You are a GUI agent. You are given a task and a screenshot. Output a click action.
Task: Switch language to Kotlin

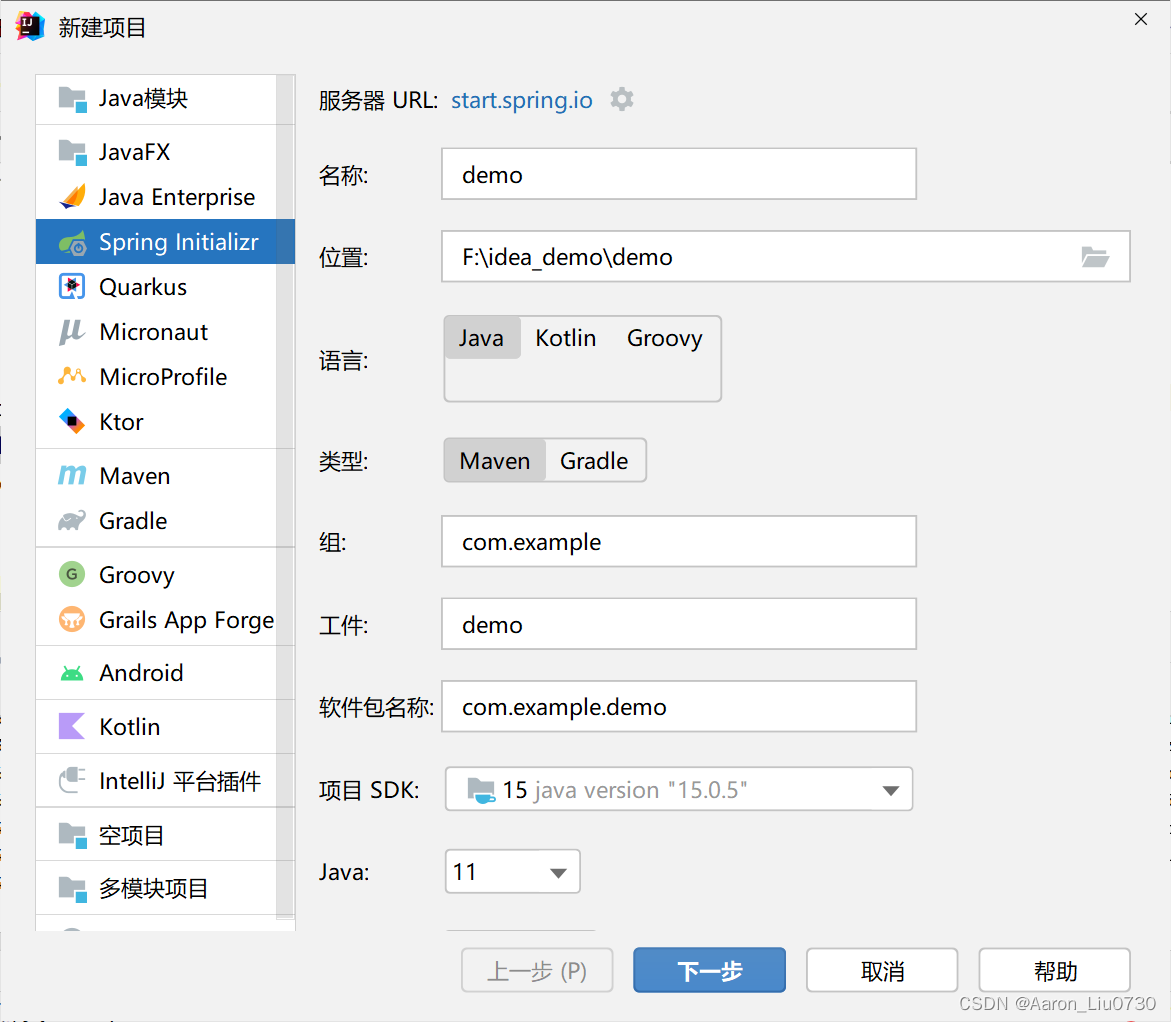(565, 338)
